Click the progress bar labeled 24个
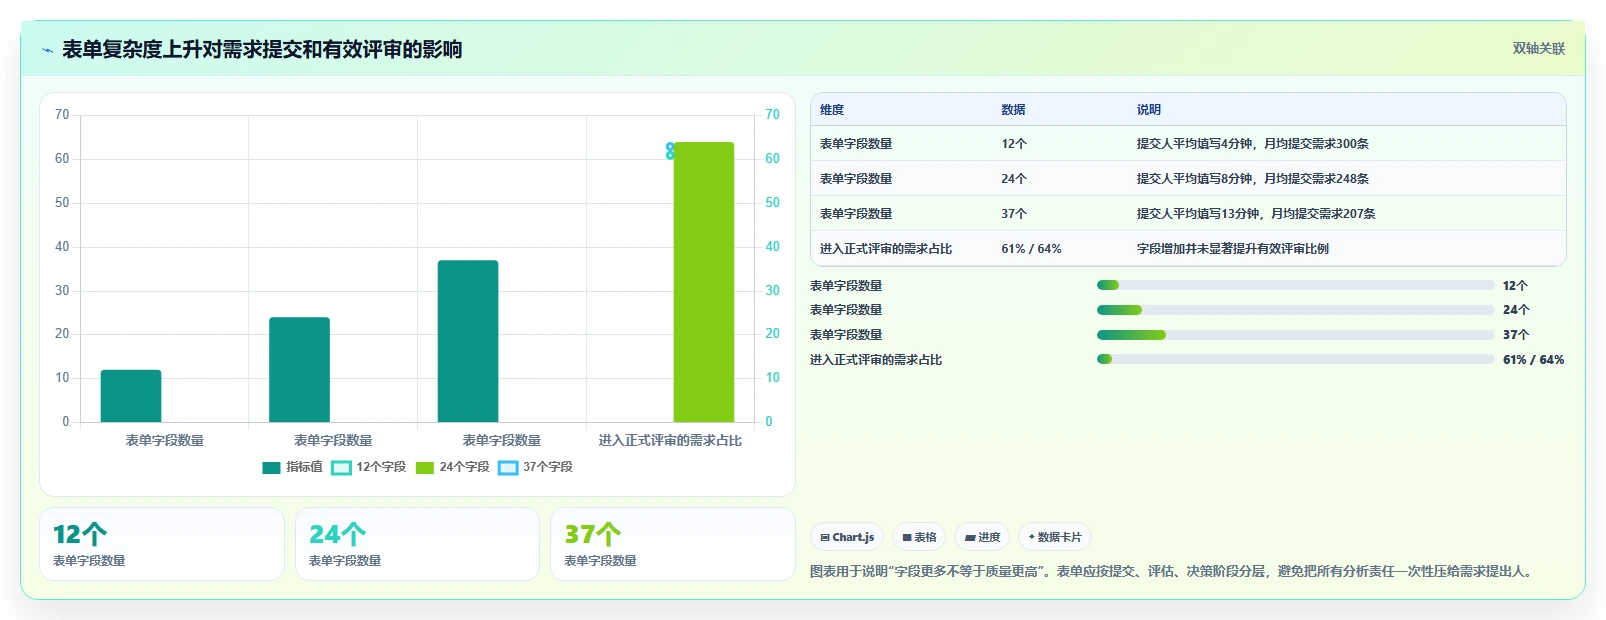 pos(1295,310)
